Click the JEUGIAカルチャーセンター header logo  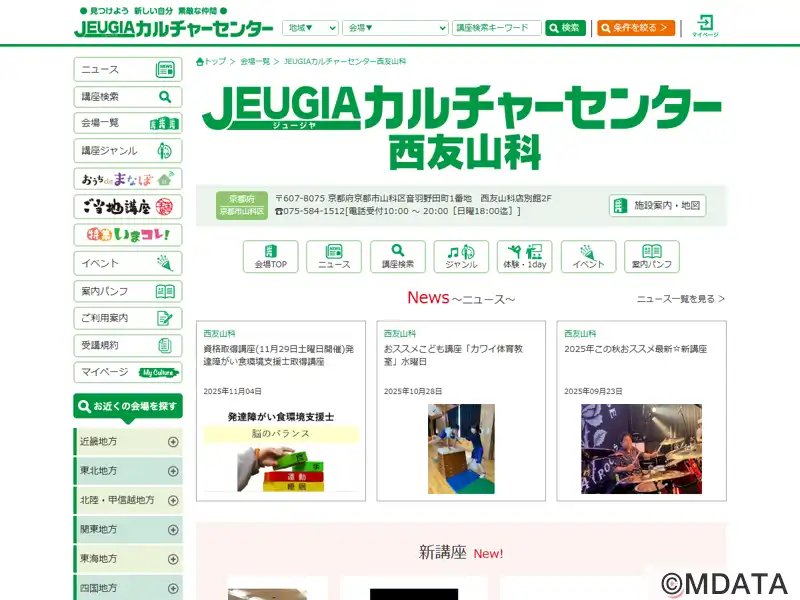coord(173,28)
